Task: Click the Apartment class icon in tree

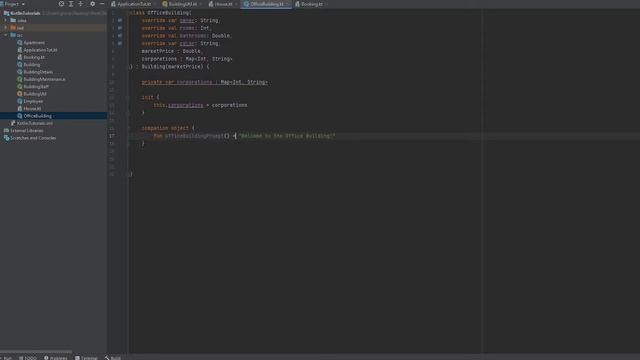Action: click(x=20, y=42)
